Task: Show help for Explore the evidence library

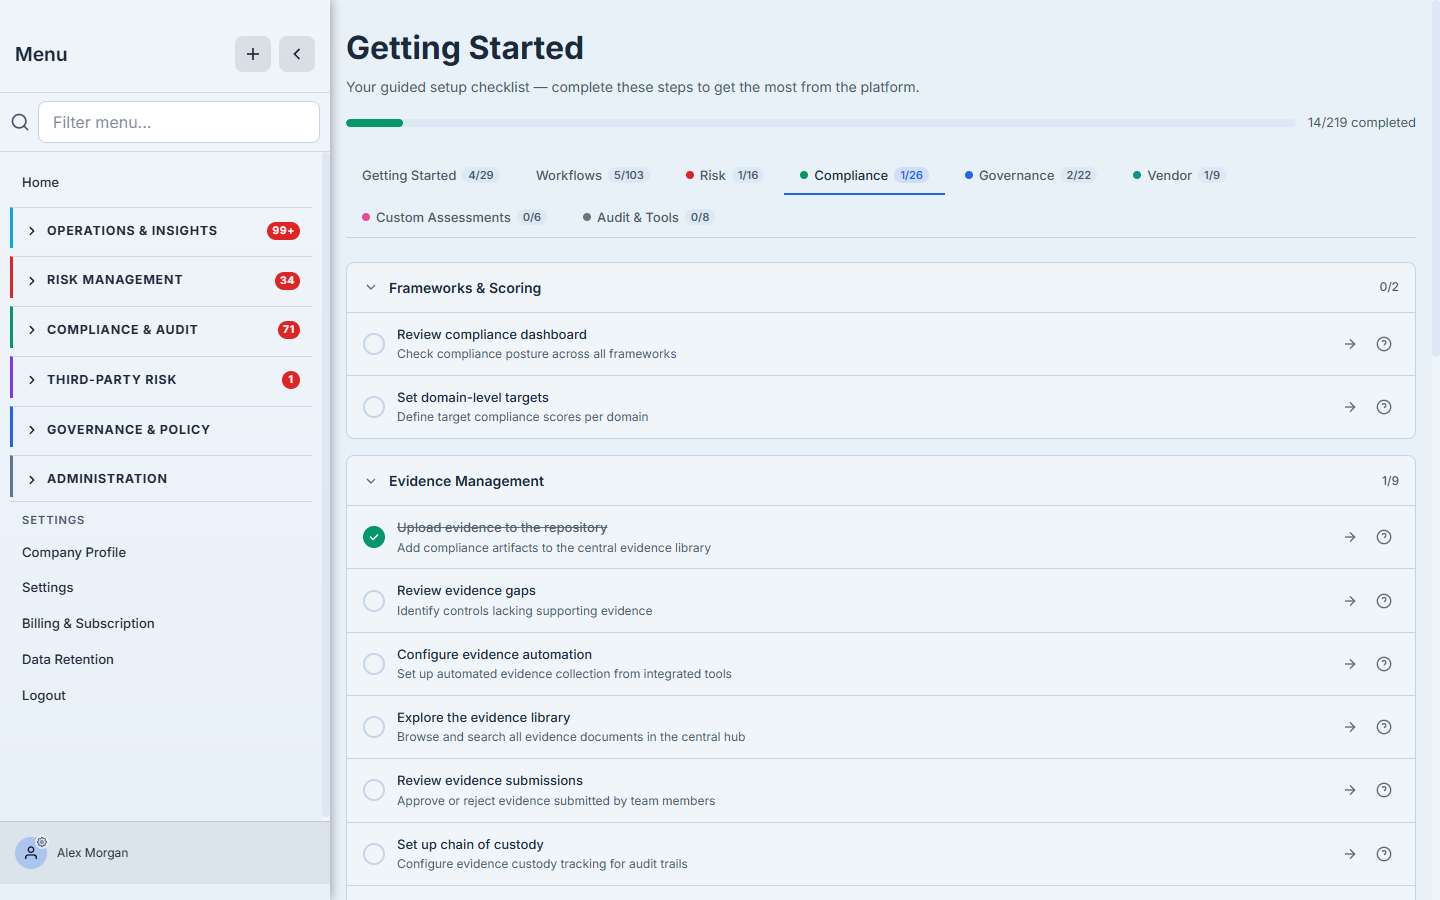Action: (1384, 727)
